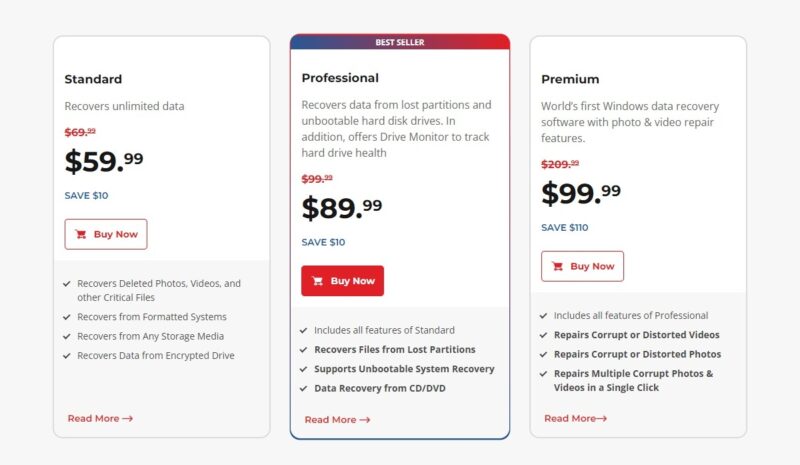The height and width of the screenshot is (465, 800).
Task: Click the cart icon in Standard Buy Now
Action: (81, 234)
